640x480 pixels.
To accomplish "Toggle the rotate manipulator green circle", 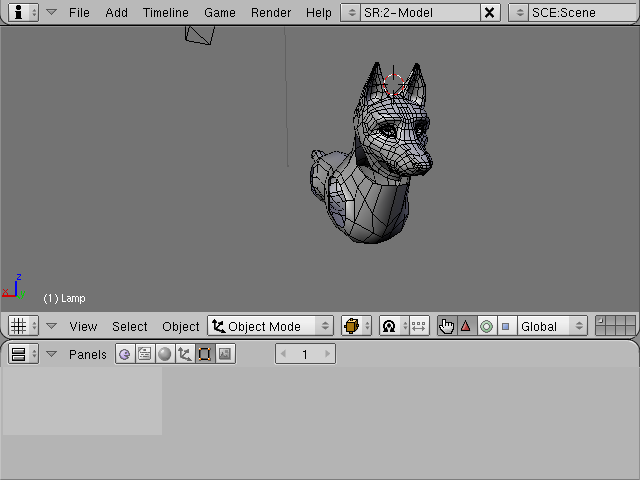I will click(487, 326).
